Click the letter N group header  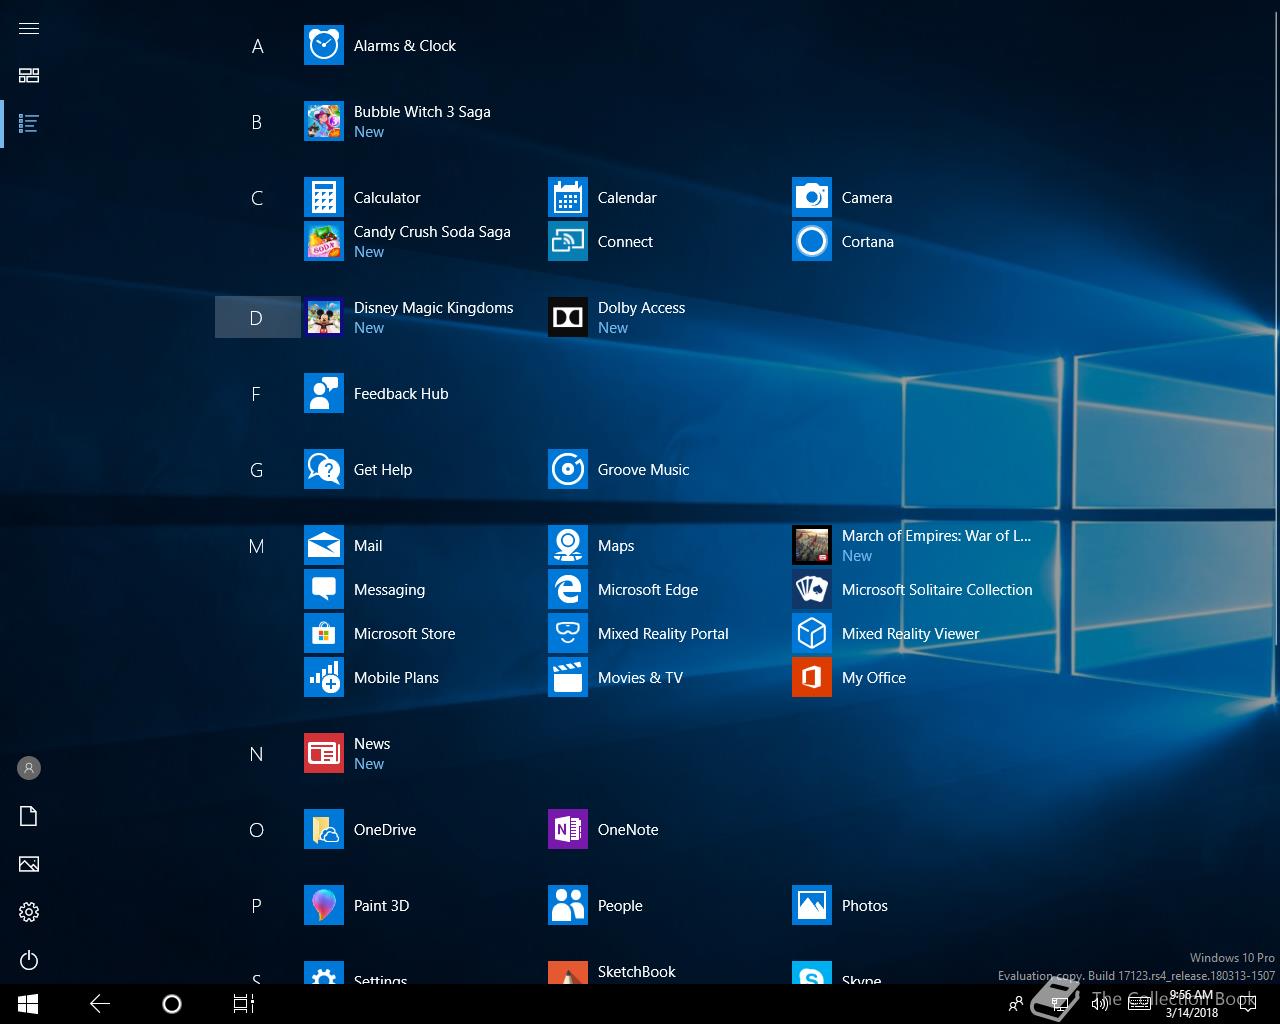tap(257, 754)
